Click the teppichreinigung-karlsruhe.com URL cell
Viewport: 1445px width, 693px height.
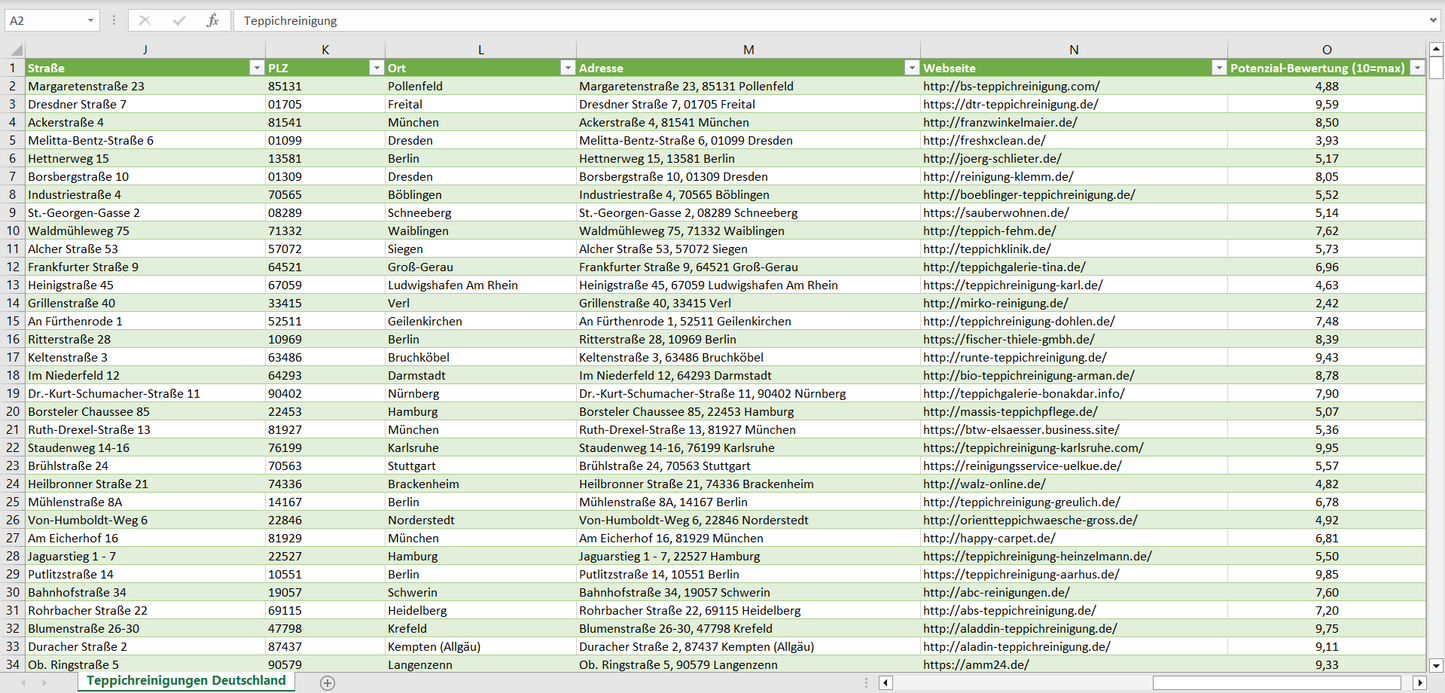(x=1033, y=448)
